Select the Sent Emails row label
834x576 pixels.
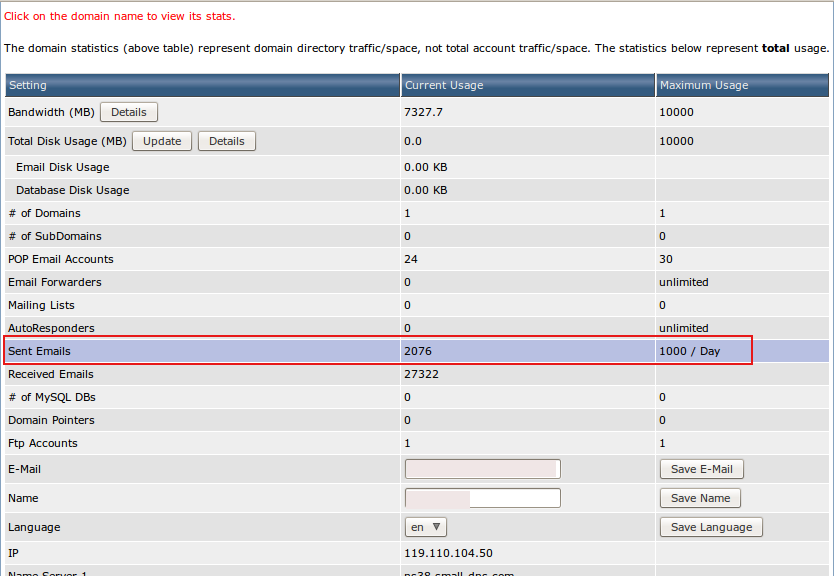(39, 351)
